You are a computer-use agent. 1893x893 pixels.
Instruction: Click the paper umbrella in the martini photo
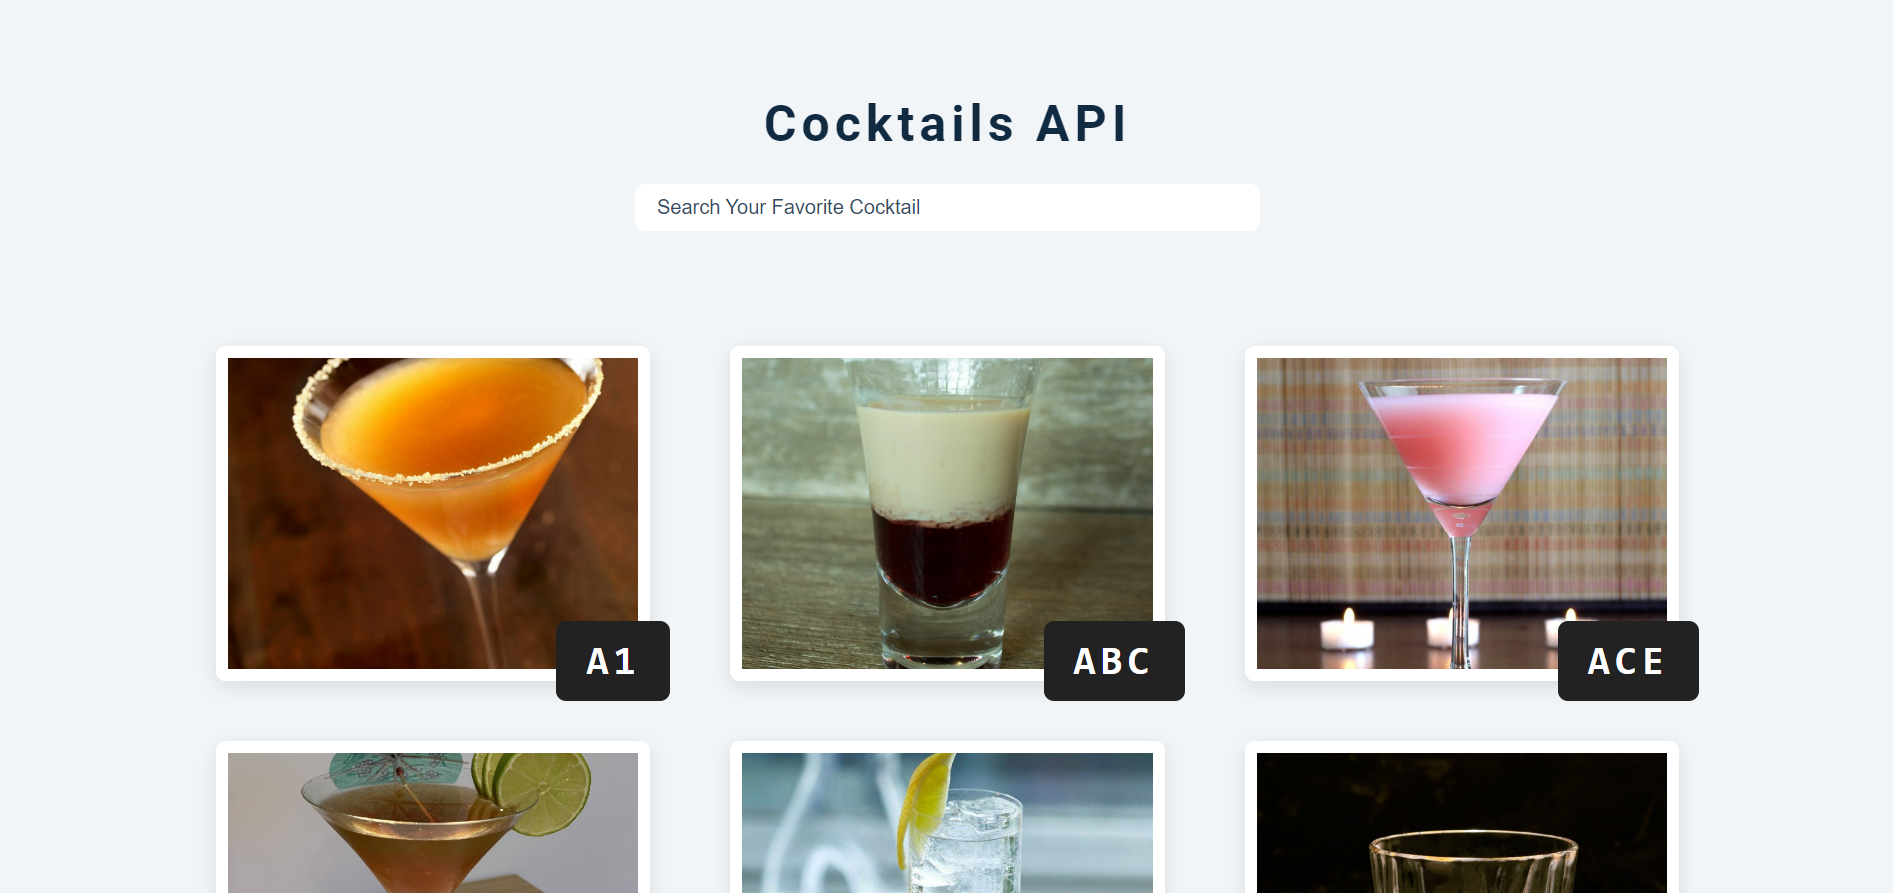395,769
